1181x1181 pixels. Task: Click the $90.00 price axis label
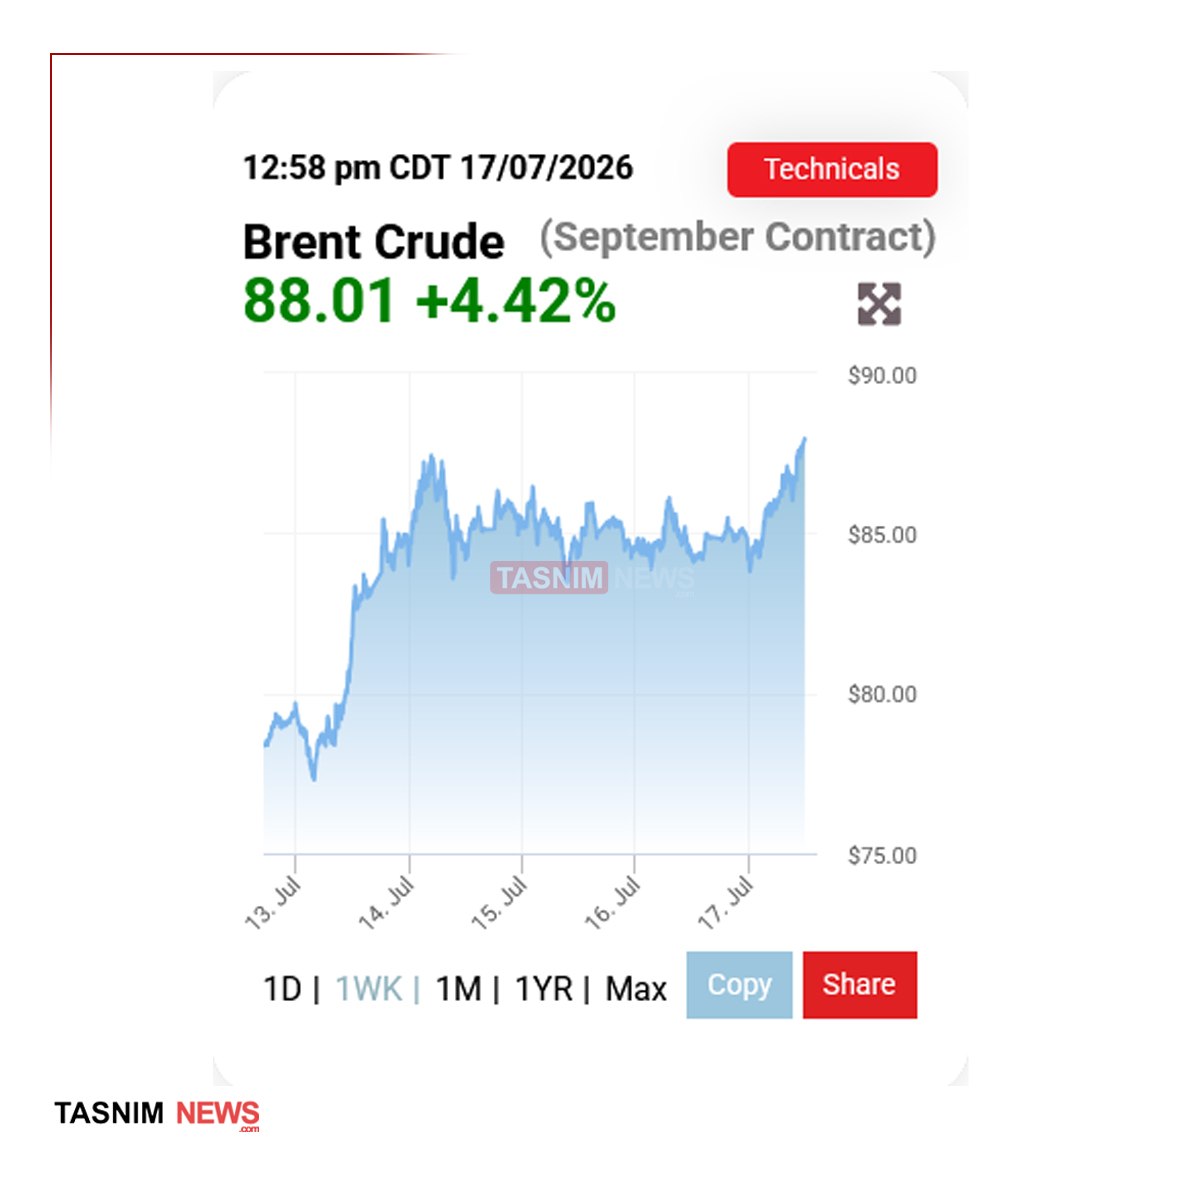(882, 375)
